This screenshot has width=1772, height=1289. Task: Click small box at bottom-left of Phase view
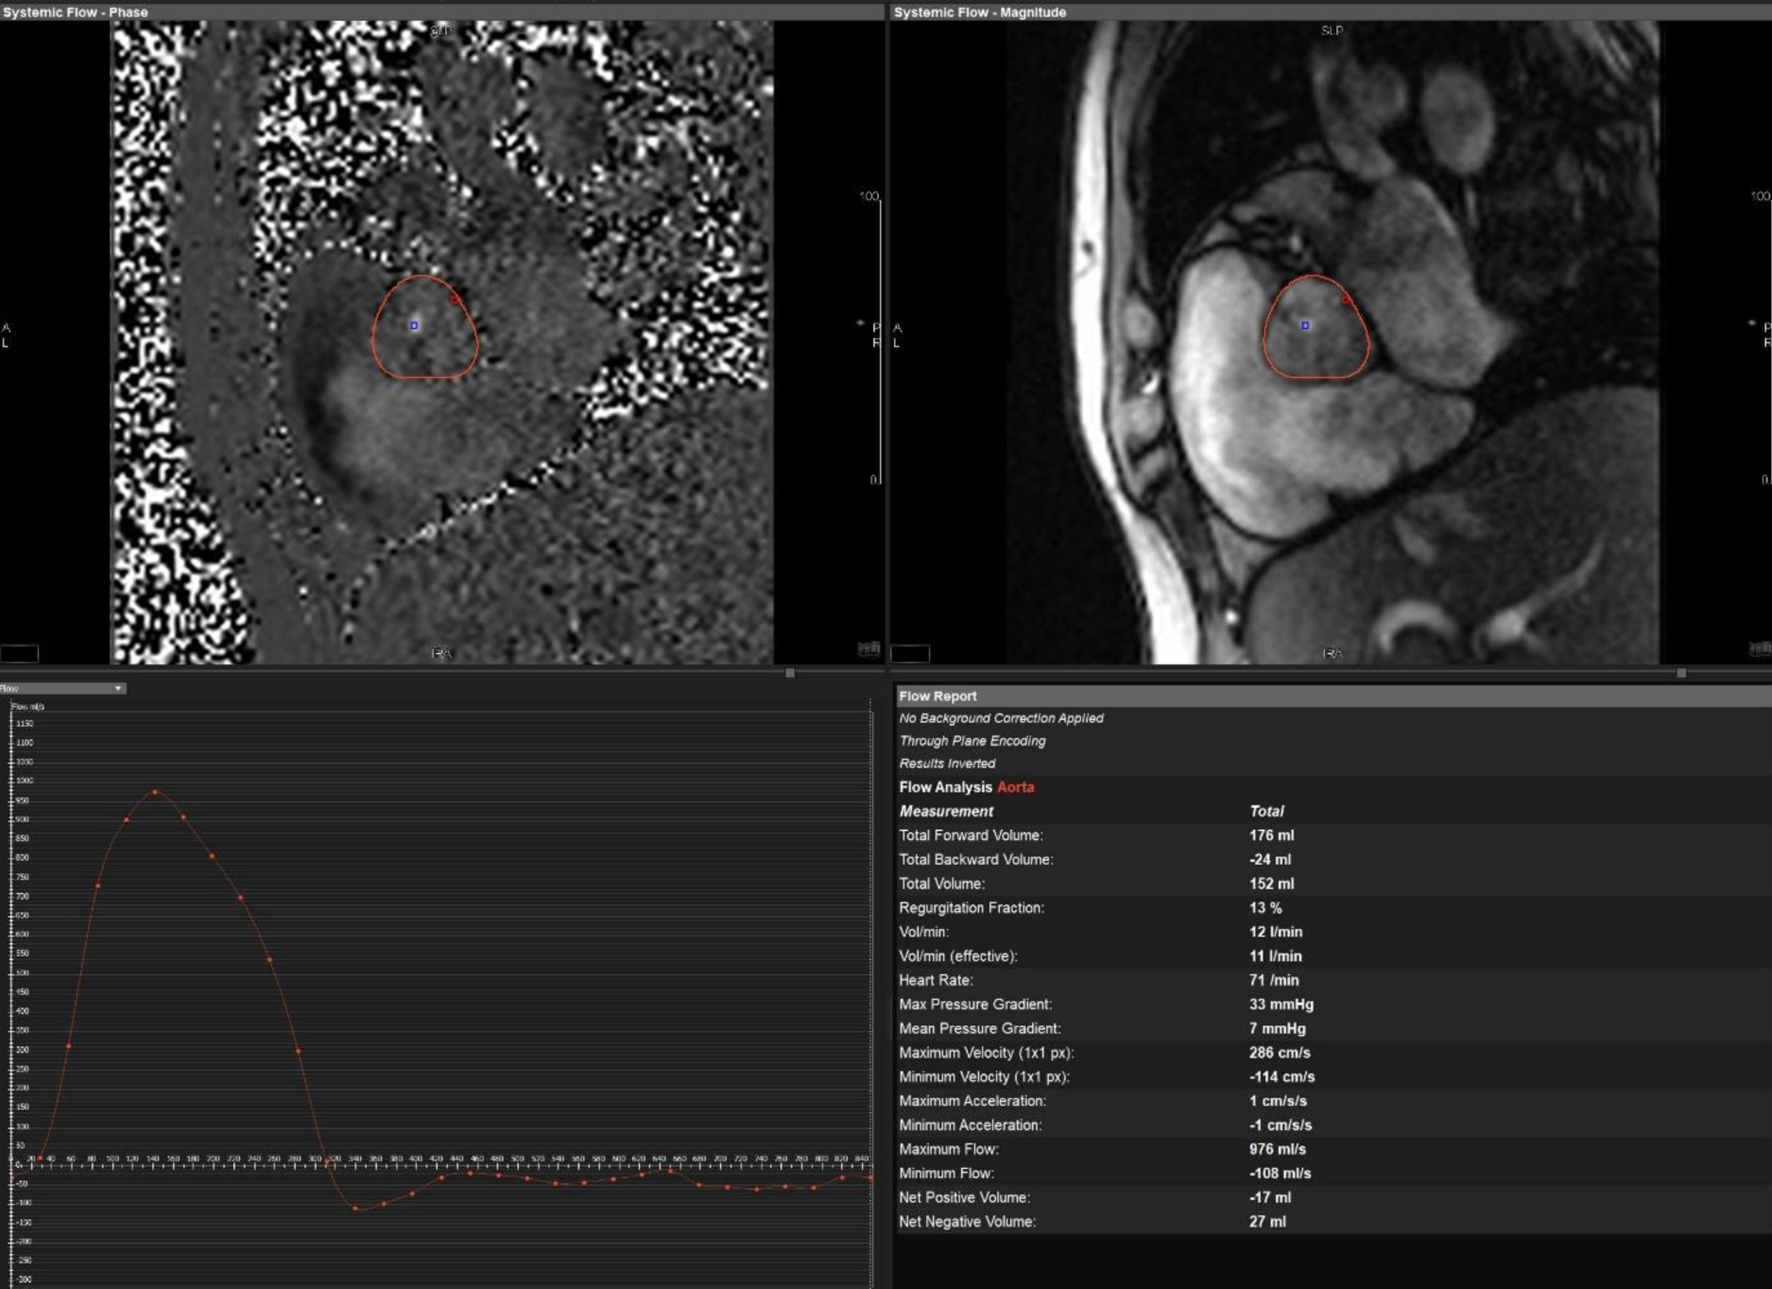point(20,654)
